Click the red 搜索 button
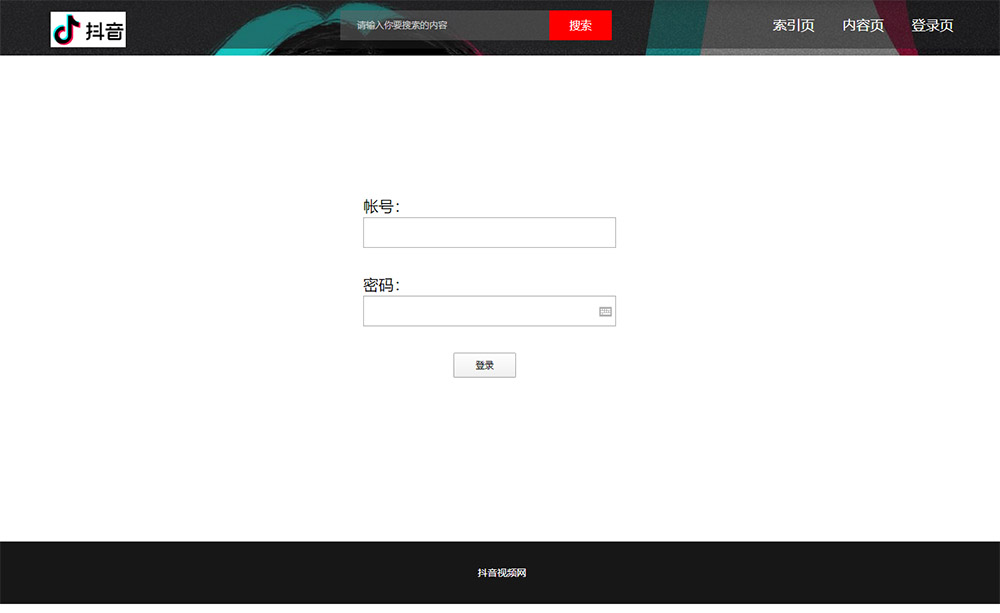The image size is (1000, 613). coord(580,26)
